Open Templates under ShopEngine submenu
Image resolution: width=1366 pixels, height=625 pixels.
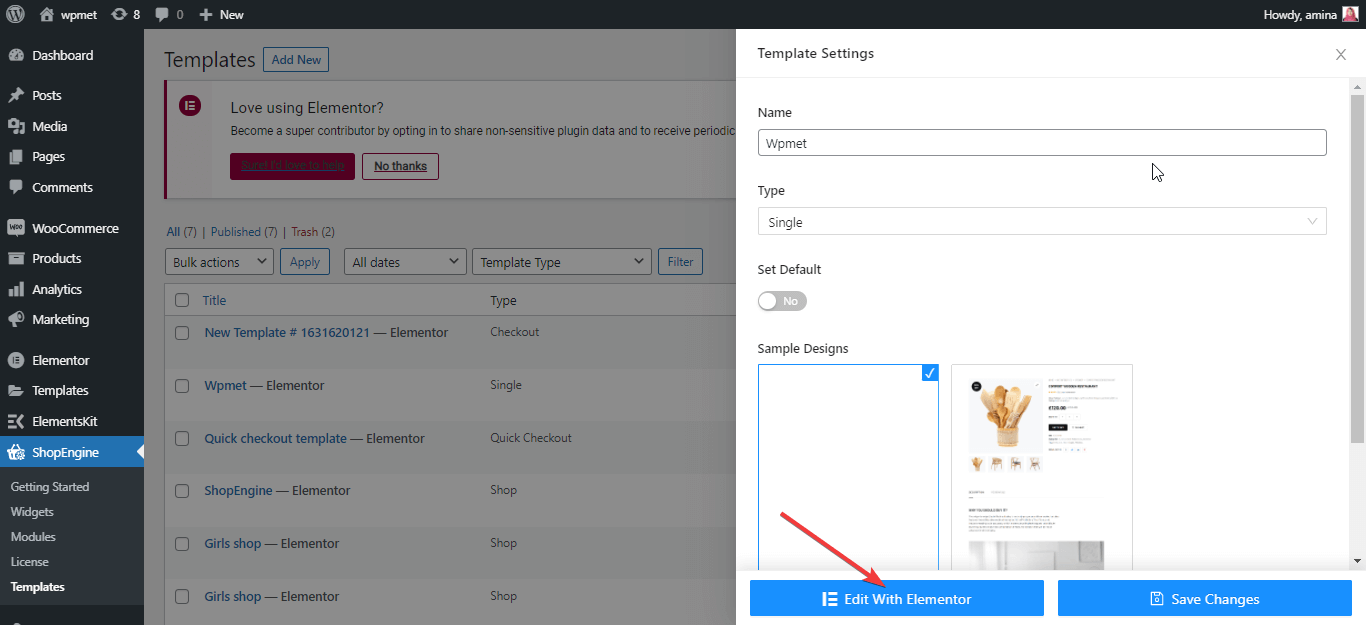[x=38, y=587]
